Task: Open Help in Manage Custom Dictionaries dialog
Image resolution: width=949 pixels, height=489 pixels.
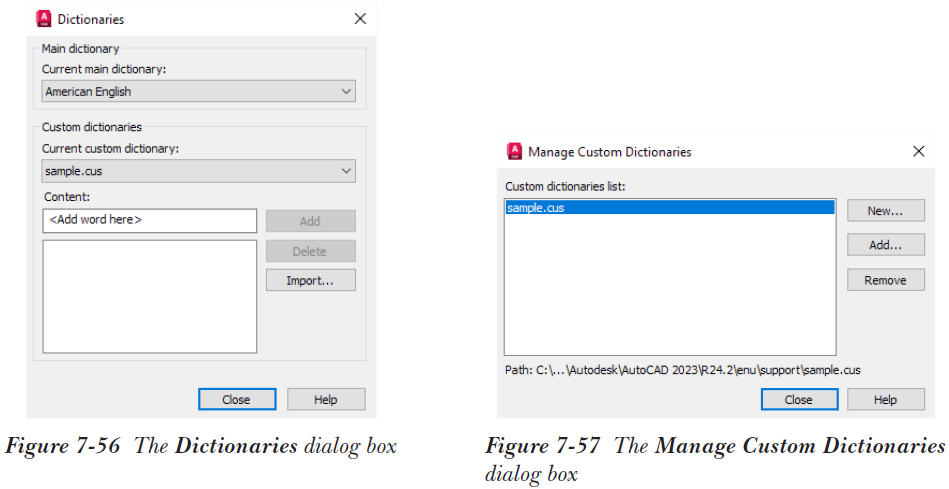Action: pos(885,399)
